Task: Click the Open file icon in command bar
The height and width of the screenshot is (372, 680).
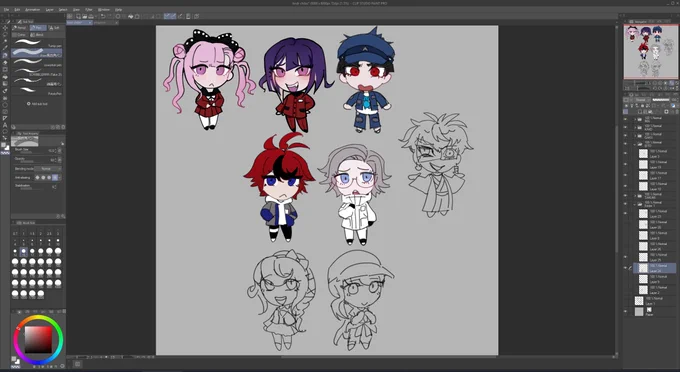Action: [84, 16]
